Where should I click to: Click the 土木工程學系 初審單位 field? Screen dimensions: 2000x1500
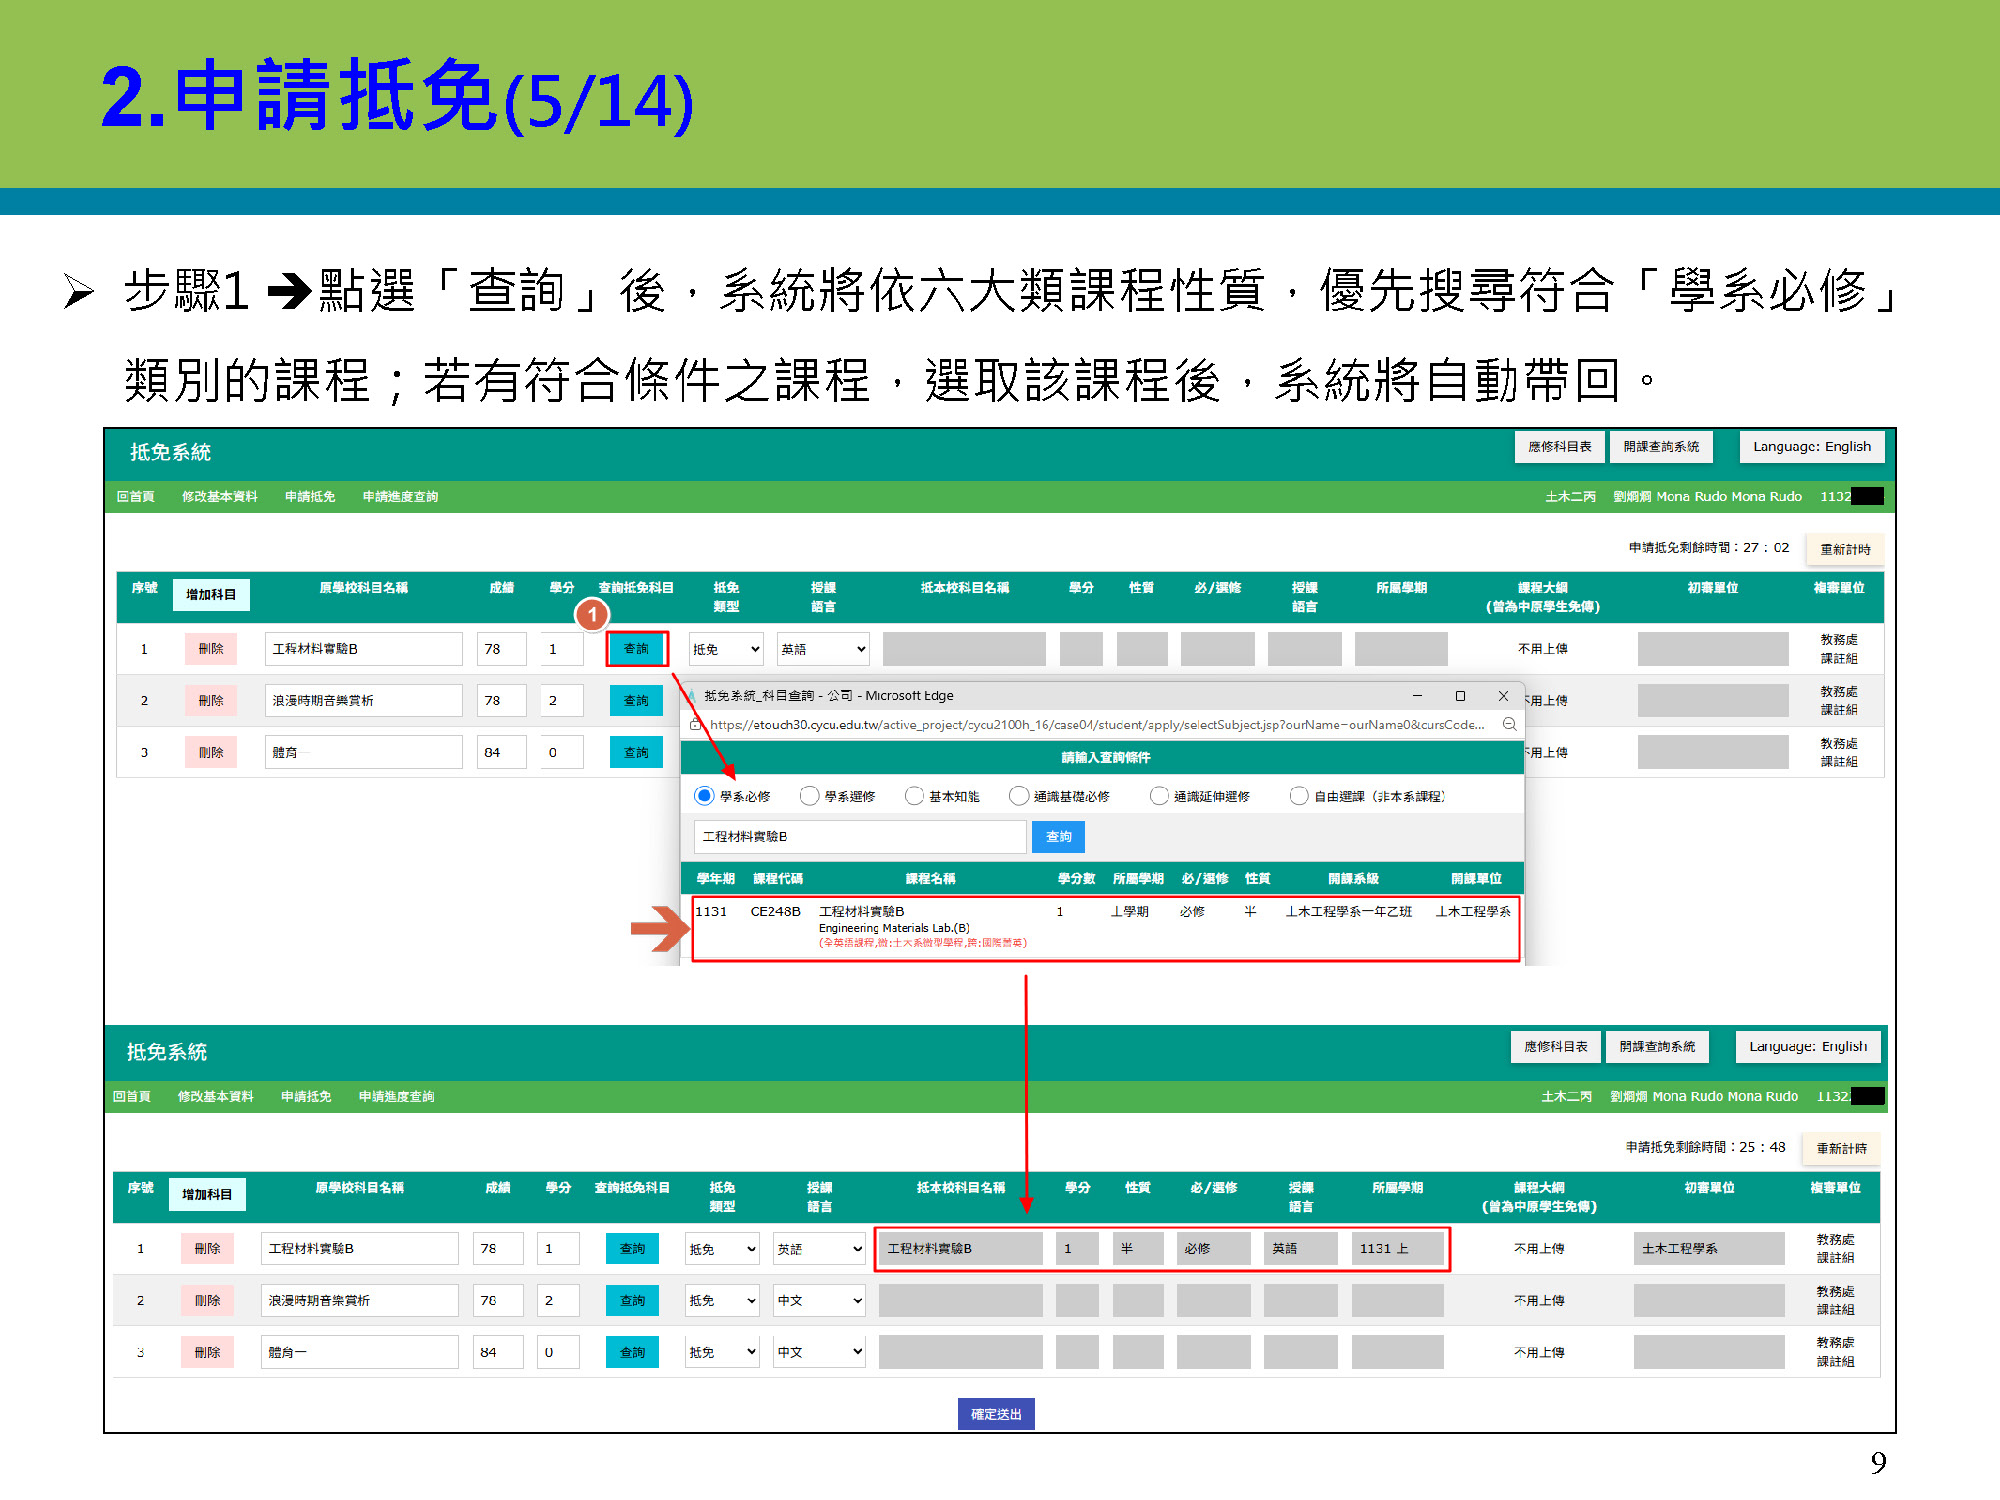1709,1249
